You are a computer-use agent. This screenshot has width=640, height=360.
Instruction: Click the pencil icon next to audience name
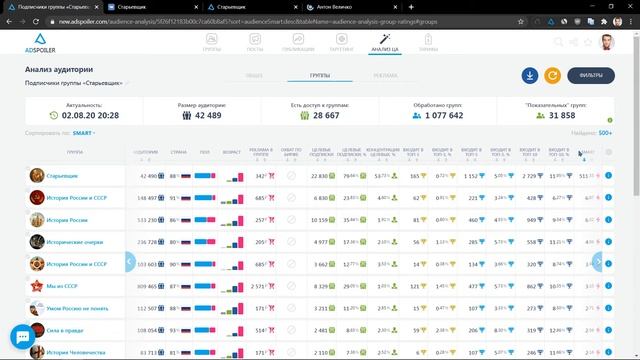click(127, 83)
